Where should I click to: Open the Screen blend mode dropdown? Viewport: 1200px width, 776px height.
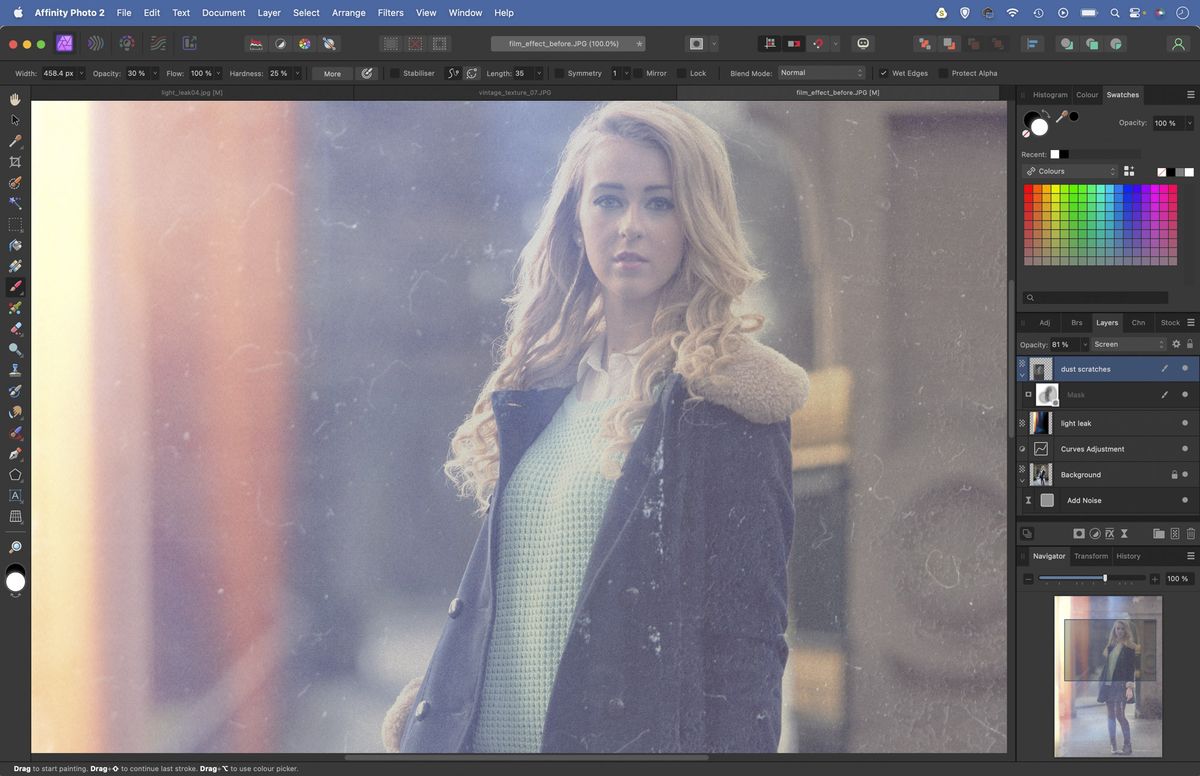(x=1128, y=343)
